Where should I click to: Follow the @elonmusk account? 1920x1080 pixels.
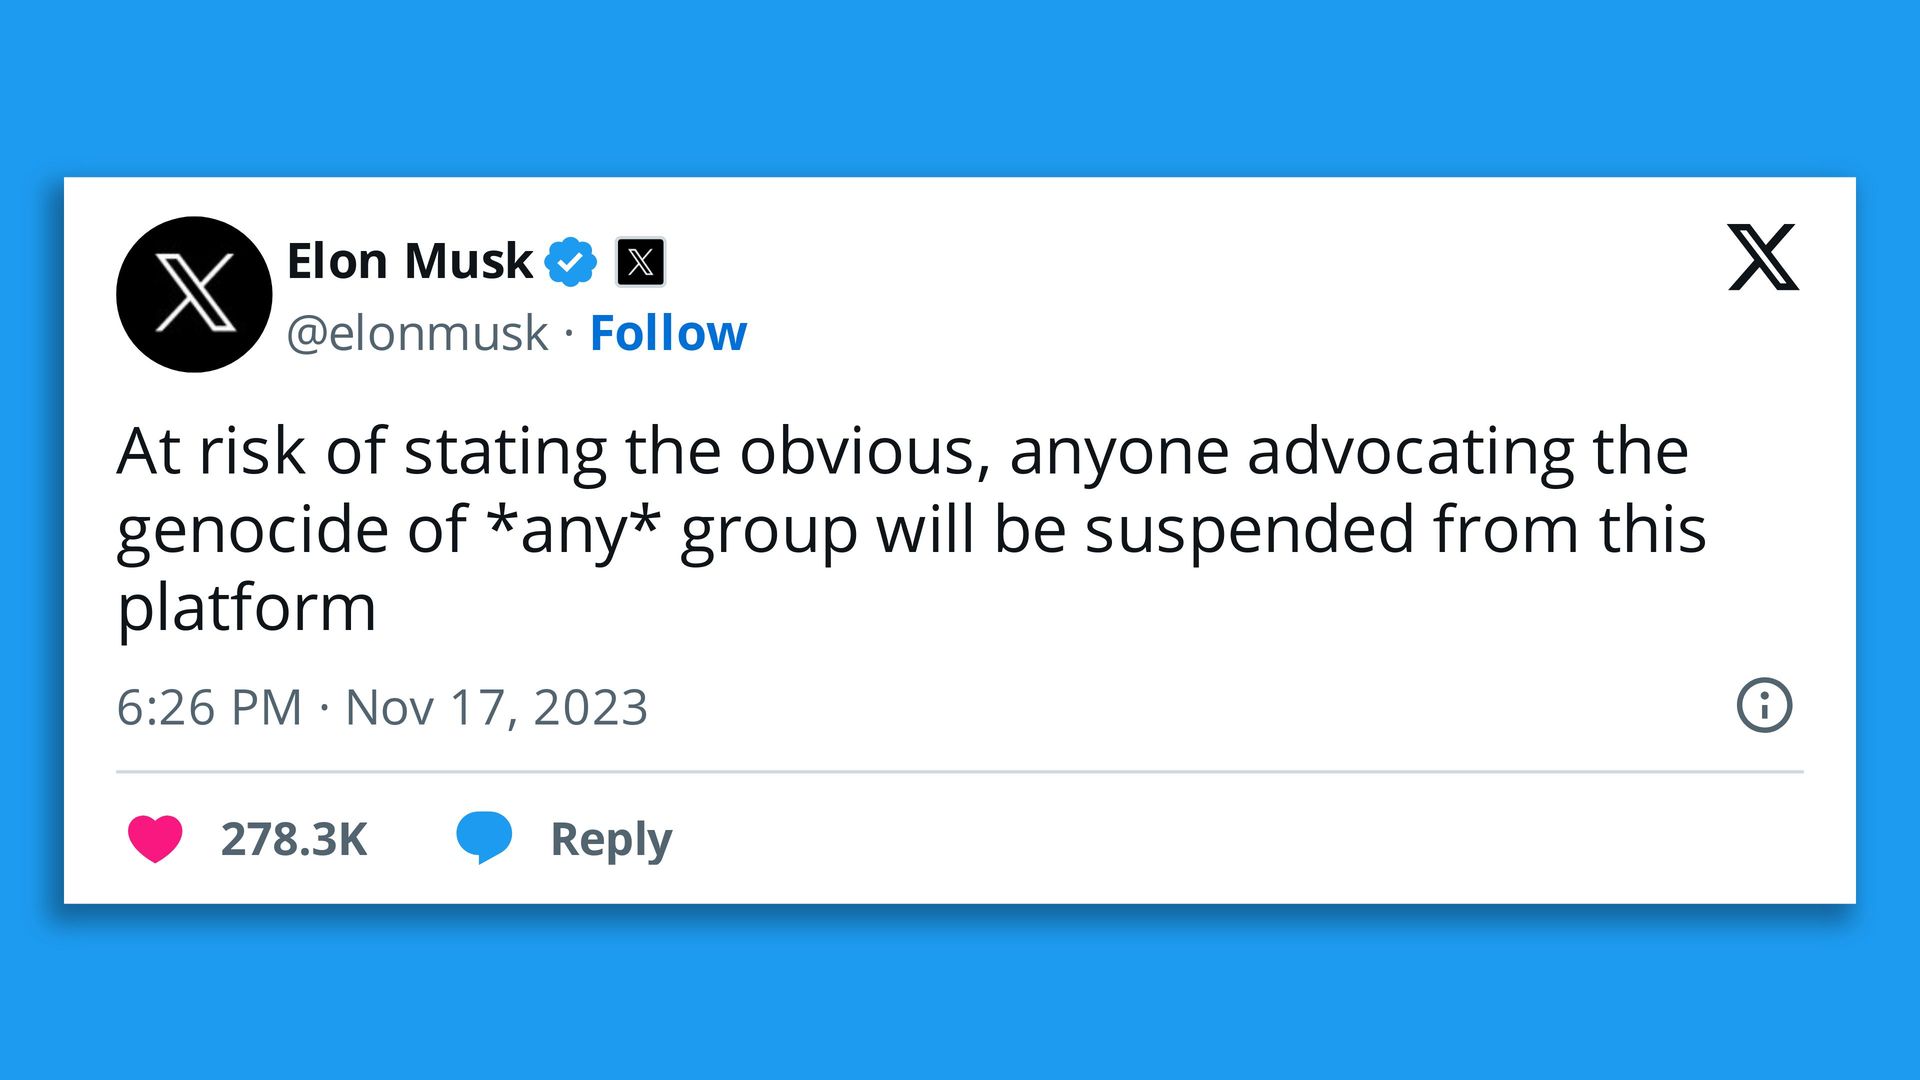point(668,333)
